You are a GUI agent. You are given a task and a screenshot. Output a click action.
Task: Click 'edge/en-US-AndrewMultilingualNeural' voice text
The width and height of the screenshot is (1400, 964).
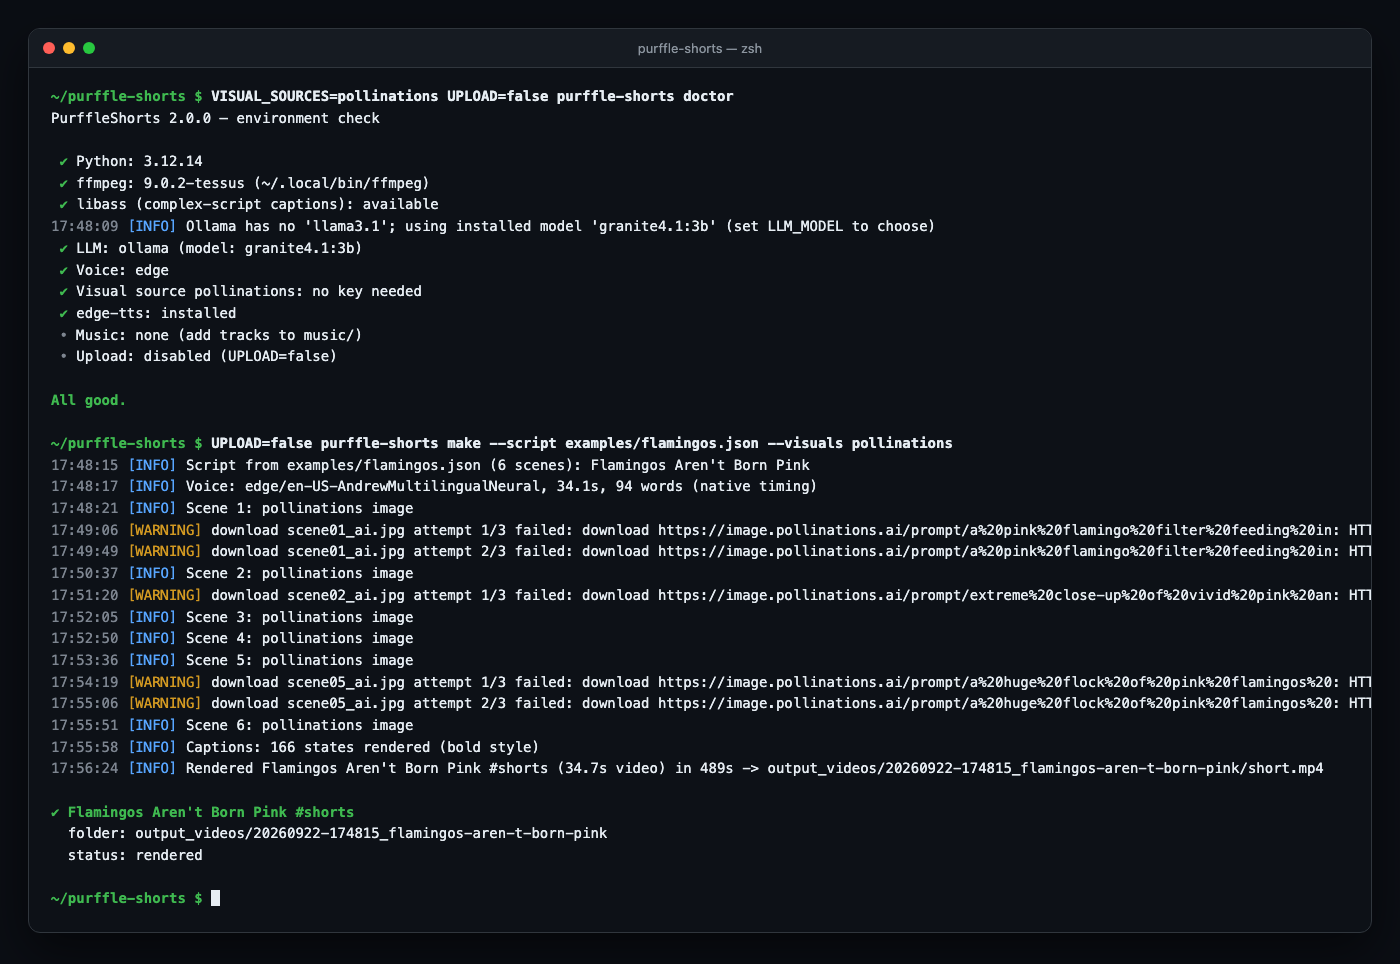(x=392, y=486)
